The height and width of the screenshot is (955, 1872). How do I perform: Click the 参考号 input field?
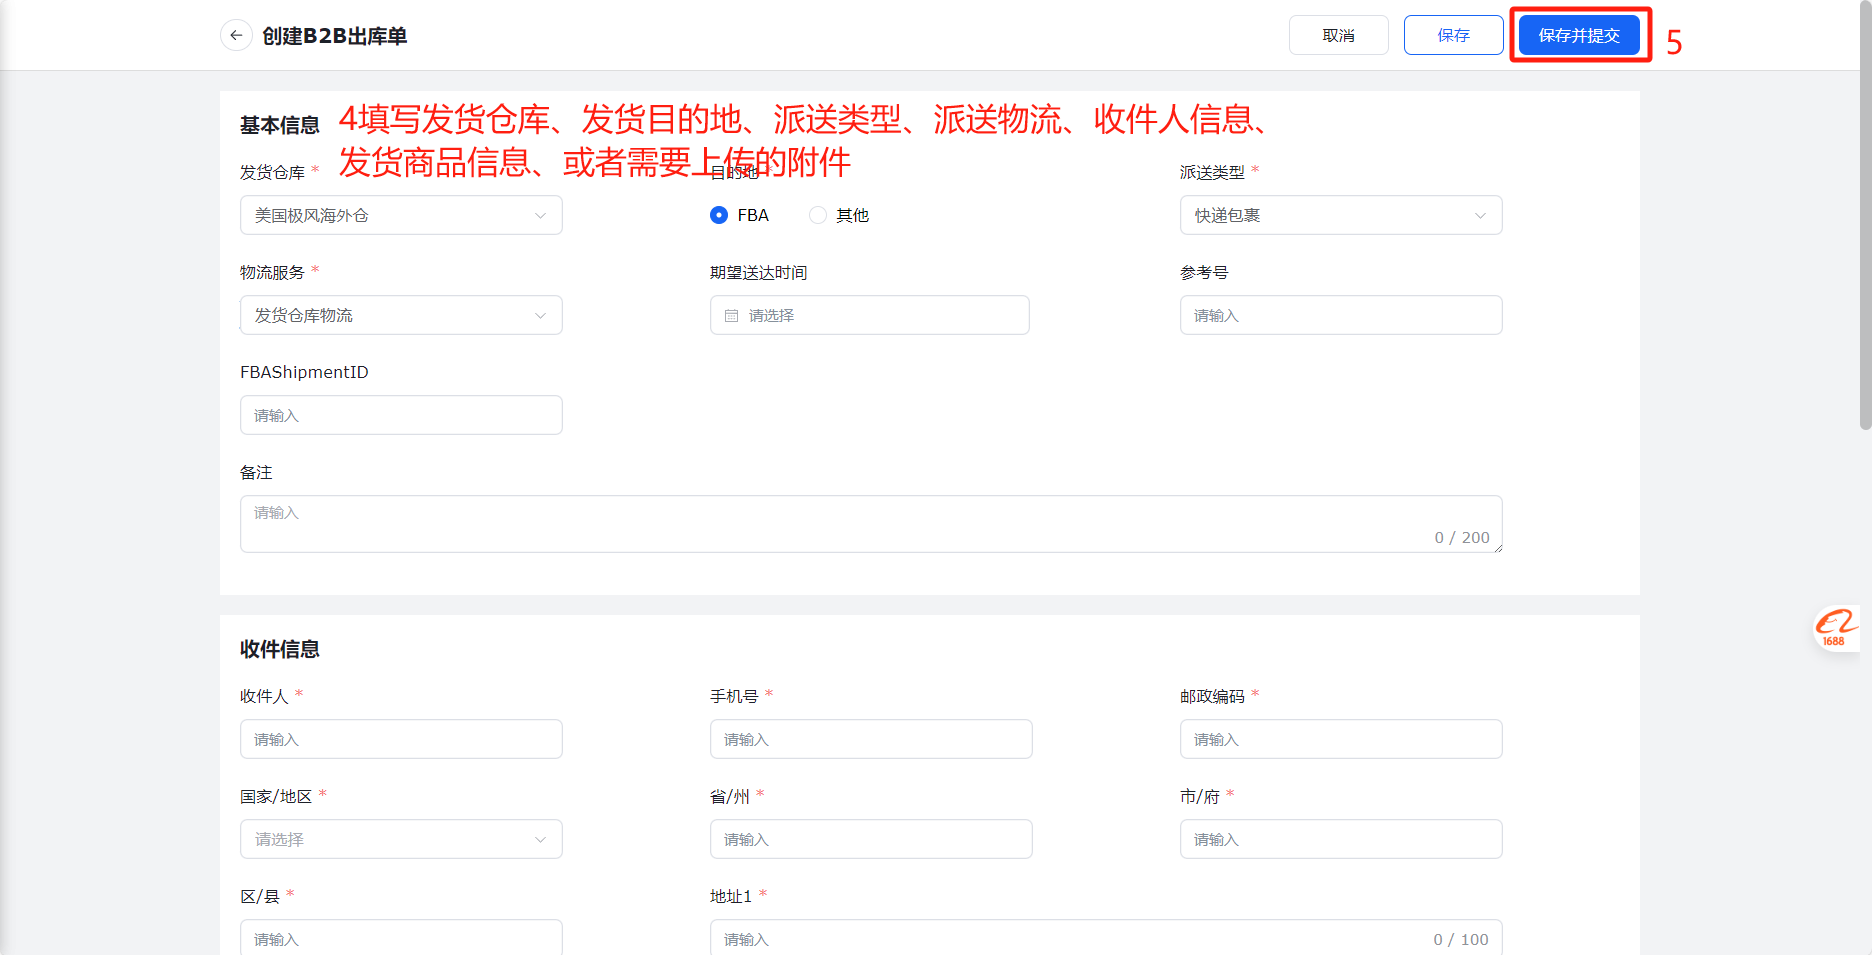(1341, 315)
